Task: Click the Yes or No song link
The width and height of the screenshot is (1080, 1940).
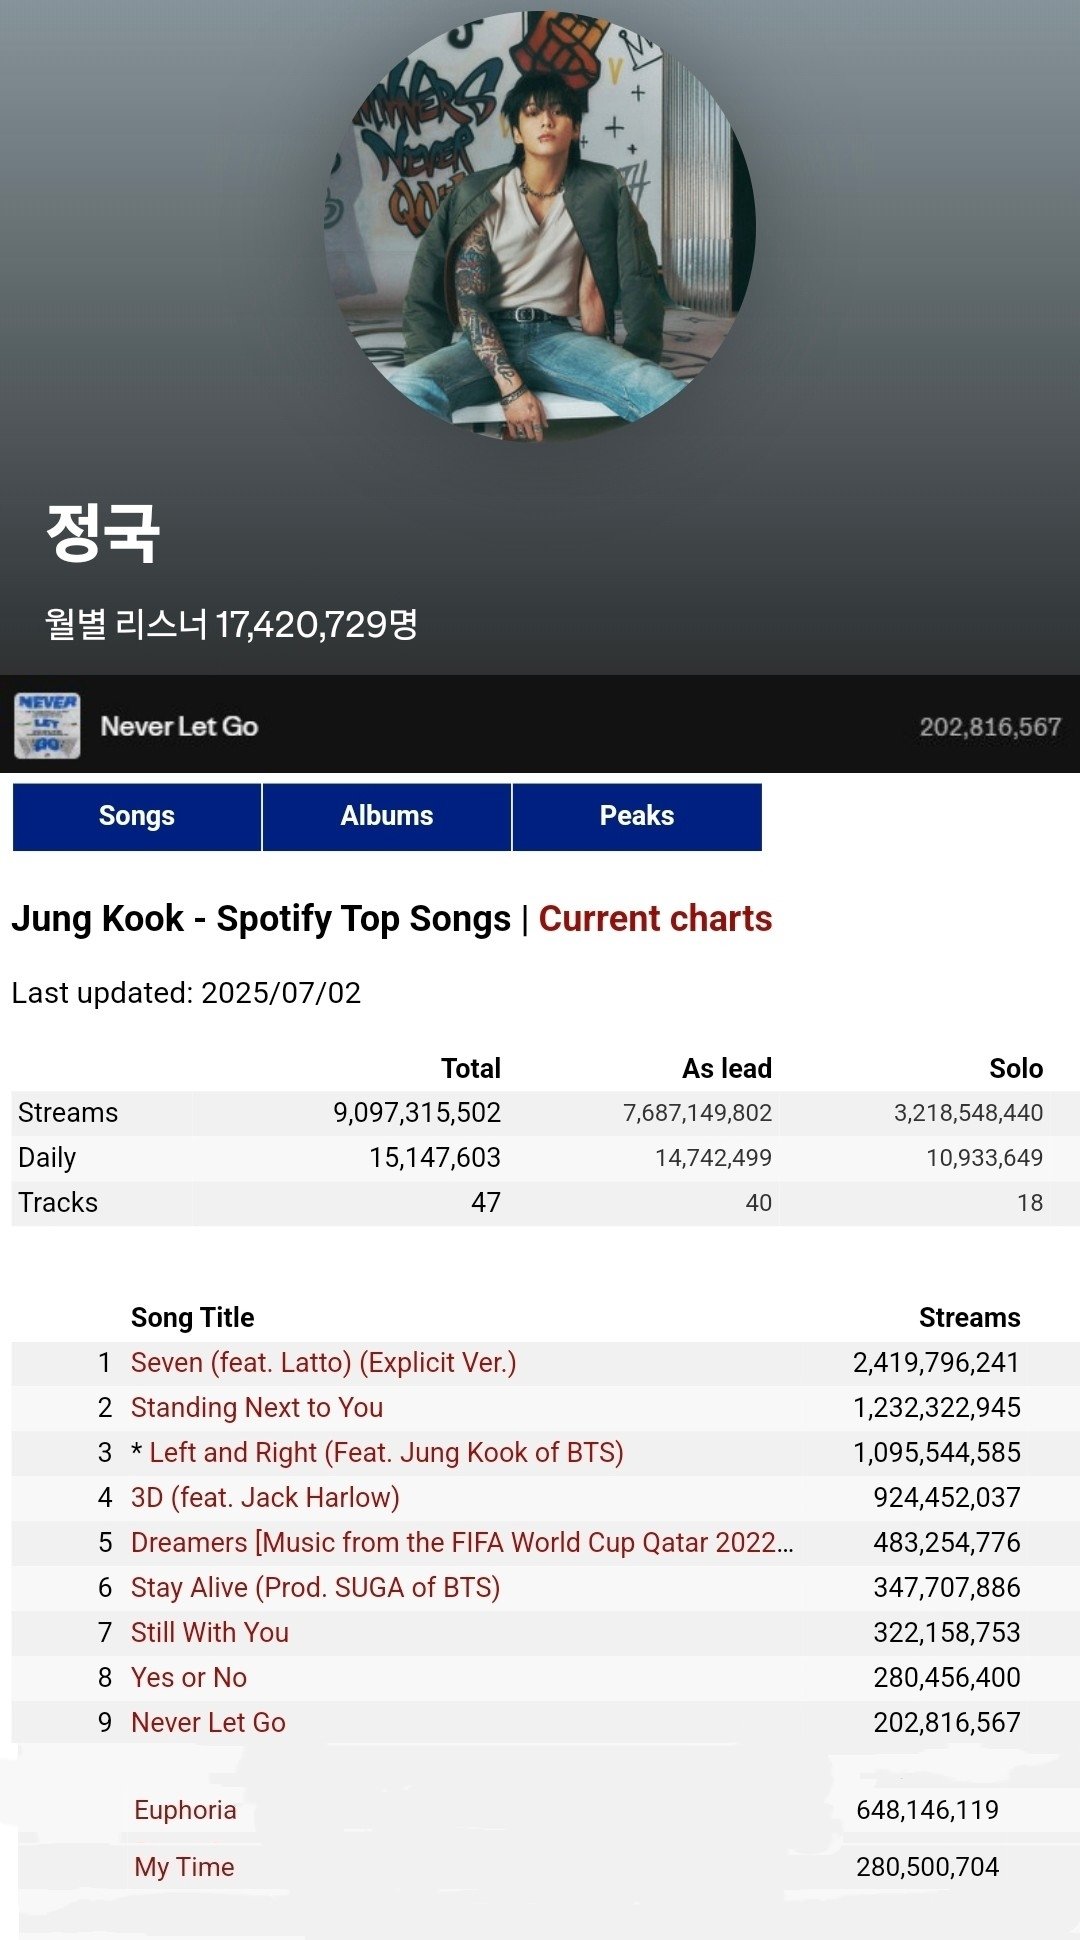Action: click(x=189, y=1677)
